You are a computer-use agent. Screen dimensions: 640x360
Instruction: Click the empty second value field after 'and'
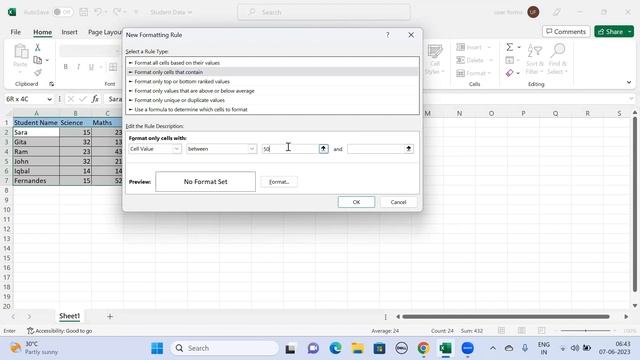pyautogui.click(x=375, y=149)
